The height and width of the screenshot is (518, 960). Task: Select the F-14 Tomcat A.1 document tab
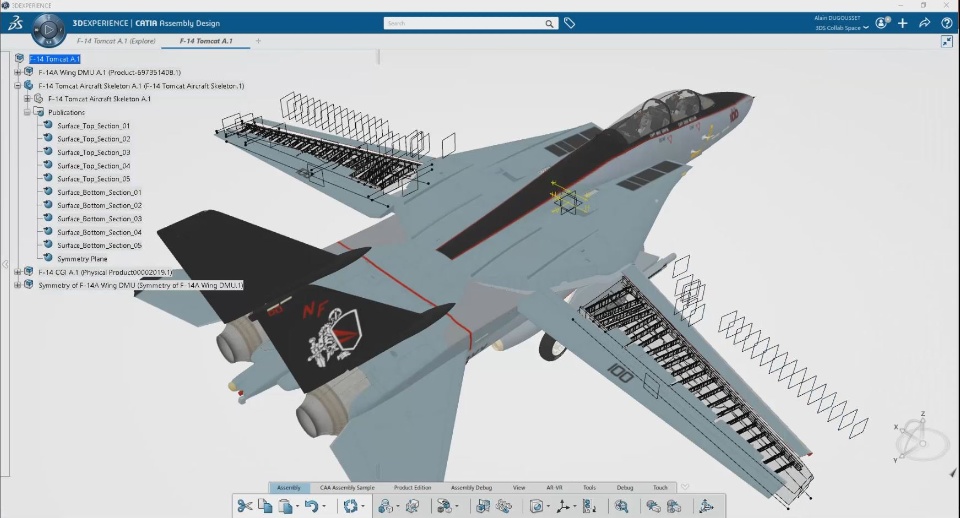click(206, 41)
